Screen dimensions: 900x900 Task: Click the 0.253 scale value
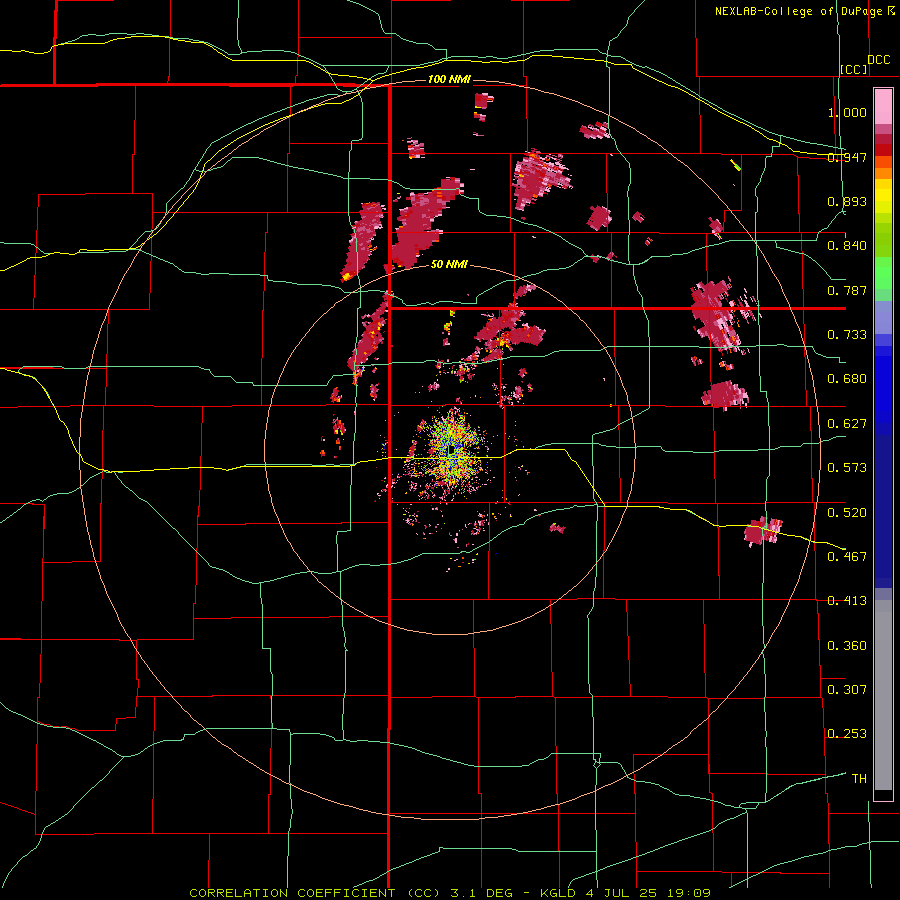pyautogui.click(x=847, y=734)
